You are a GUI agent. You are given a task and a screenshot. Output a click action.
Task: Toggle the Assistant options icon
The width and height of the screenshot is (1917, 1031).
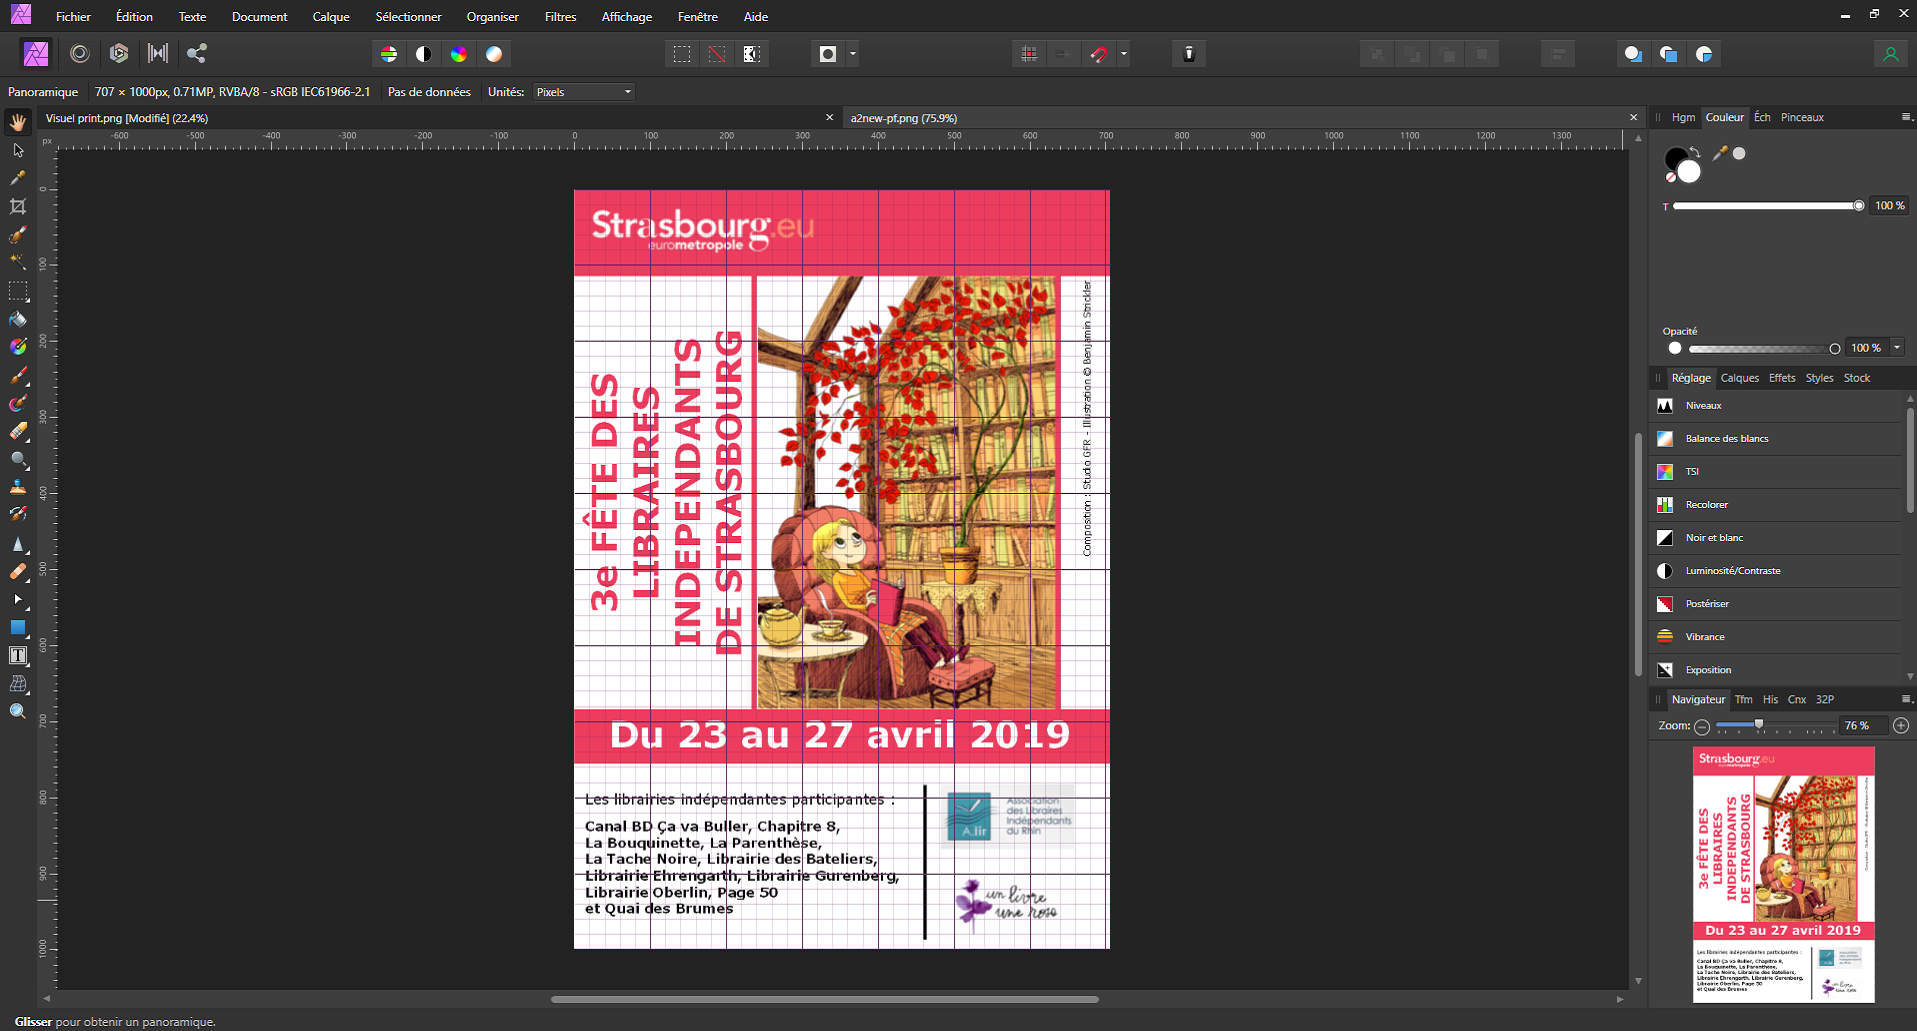[1189, 54]
